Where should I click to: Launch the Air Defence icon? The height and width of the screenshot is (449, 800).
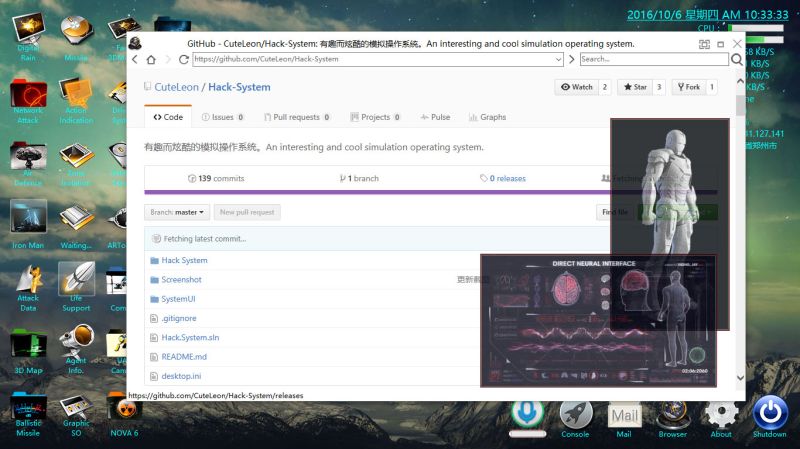(x=29, y=164)
